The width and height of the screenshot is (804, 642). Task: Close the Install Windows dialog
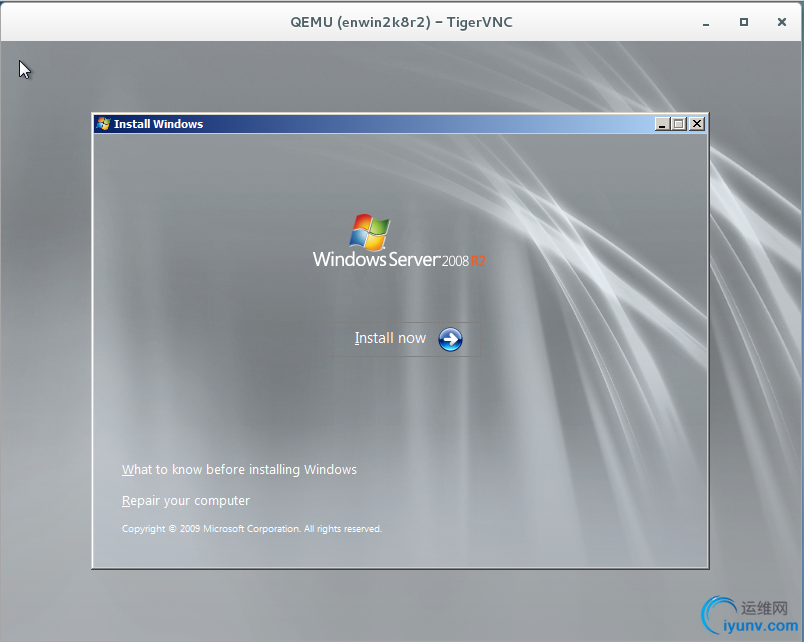point(696,124)
